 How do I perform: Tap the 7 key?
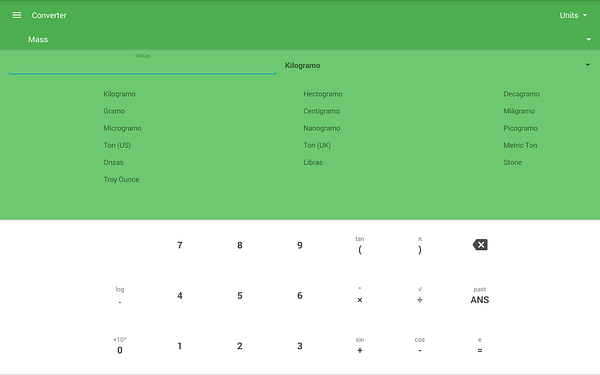point(179,245)
